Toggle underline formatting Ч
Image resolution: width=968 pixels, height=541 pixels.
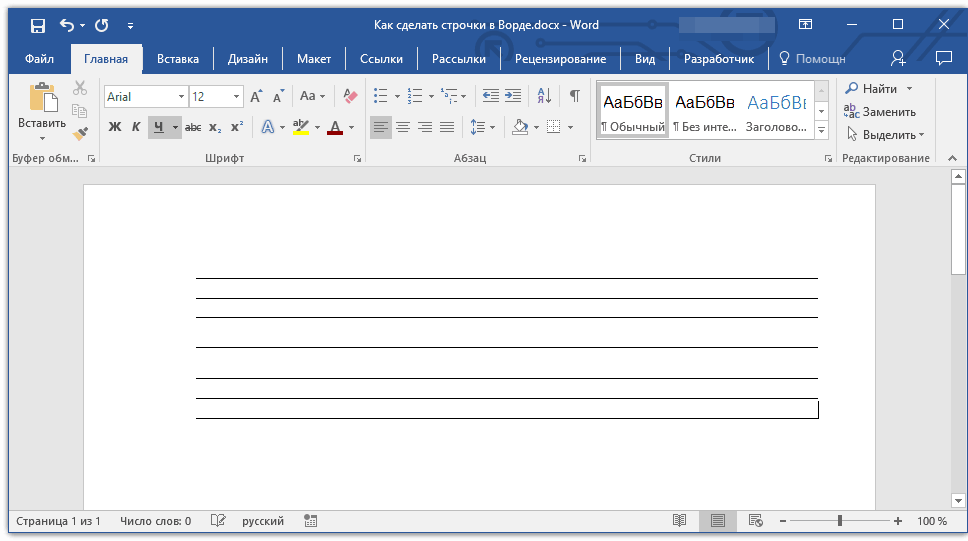coord(159,127)
